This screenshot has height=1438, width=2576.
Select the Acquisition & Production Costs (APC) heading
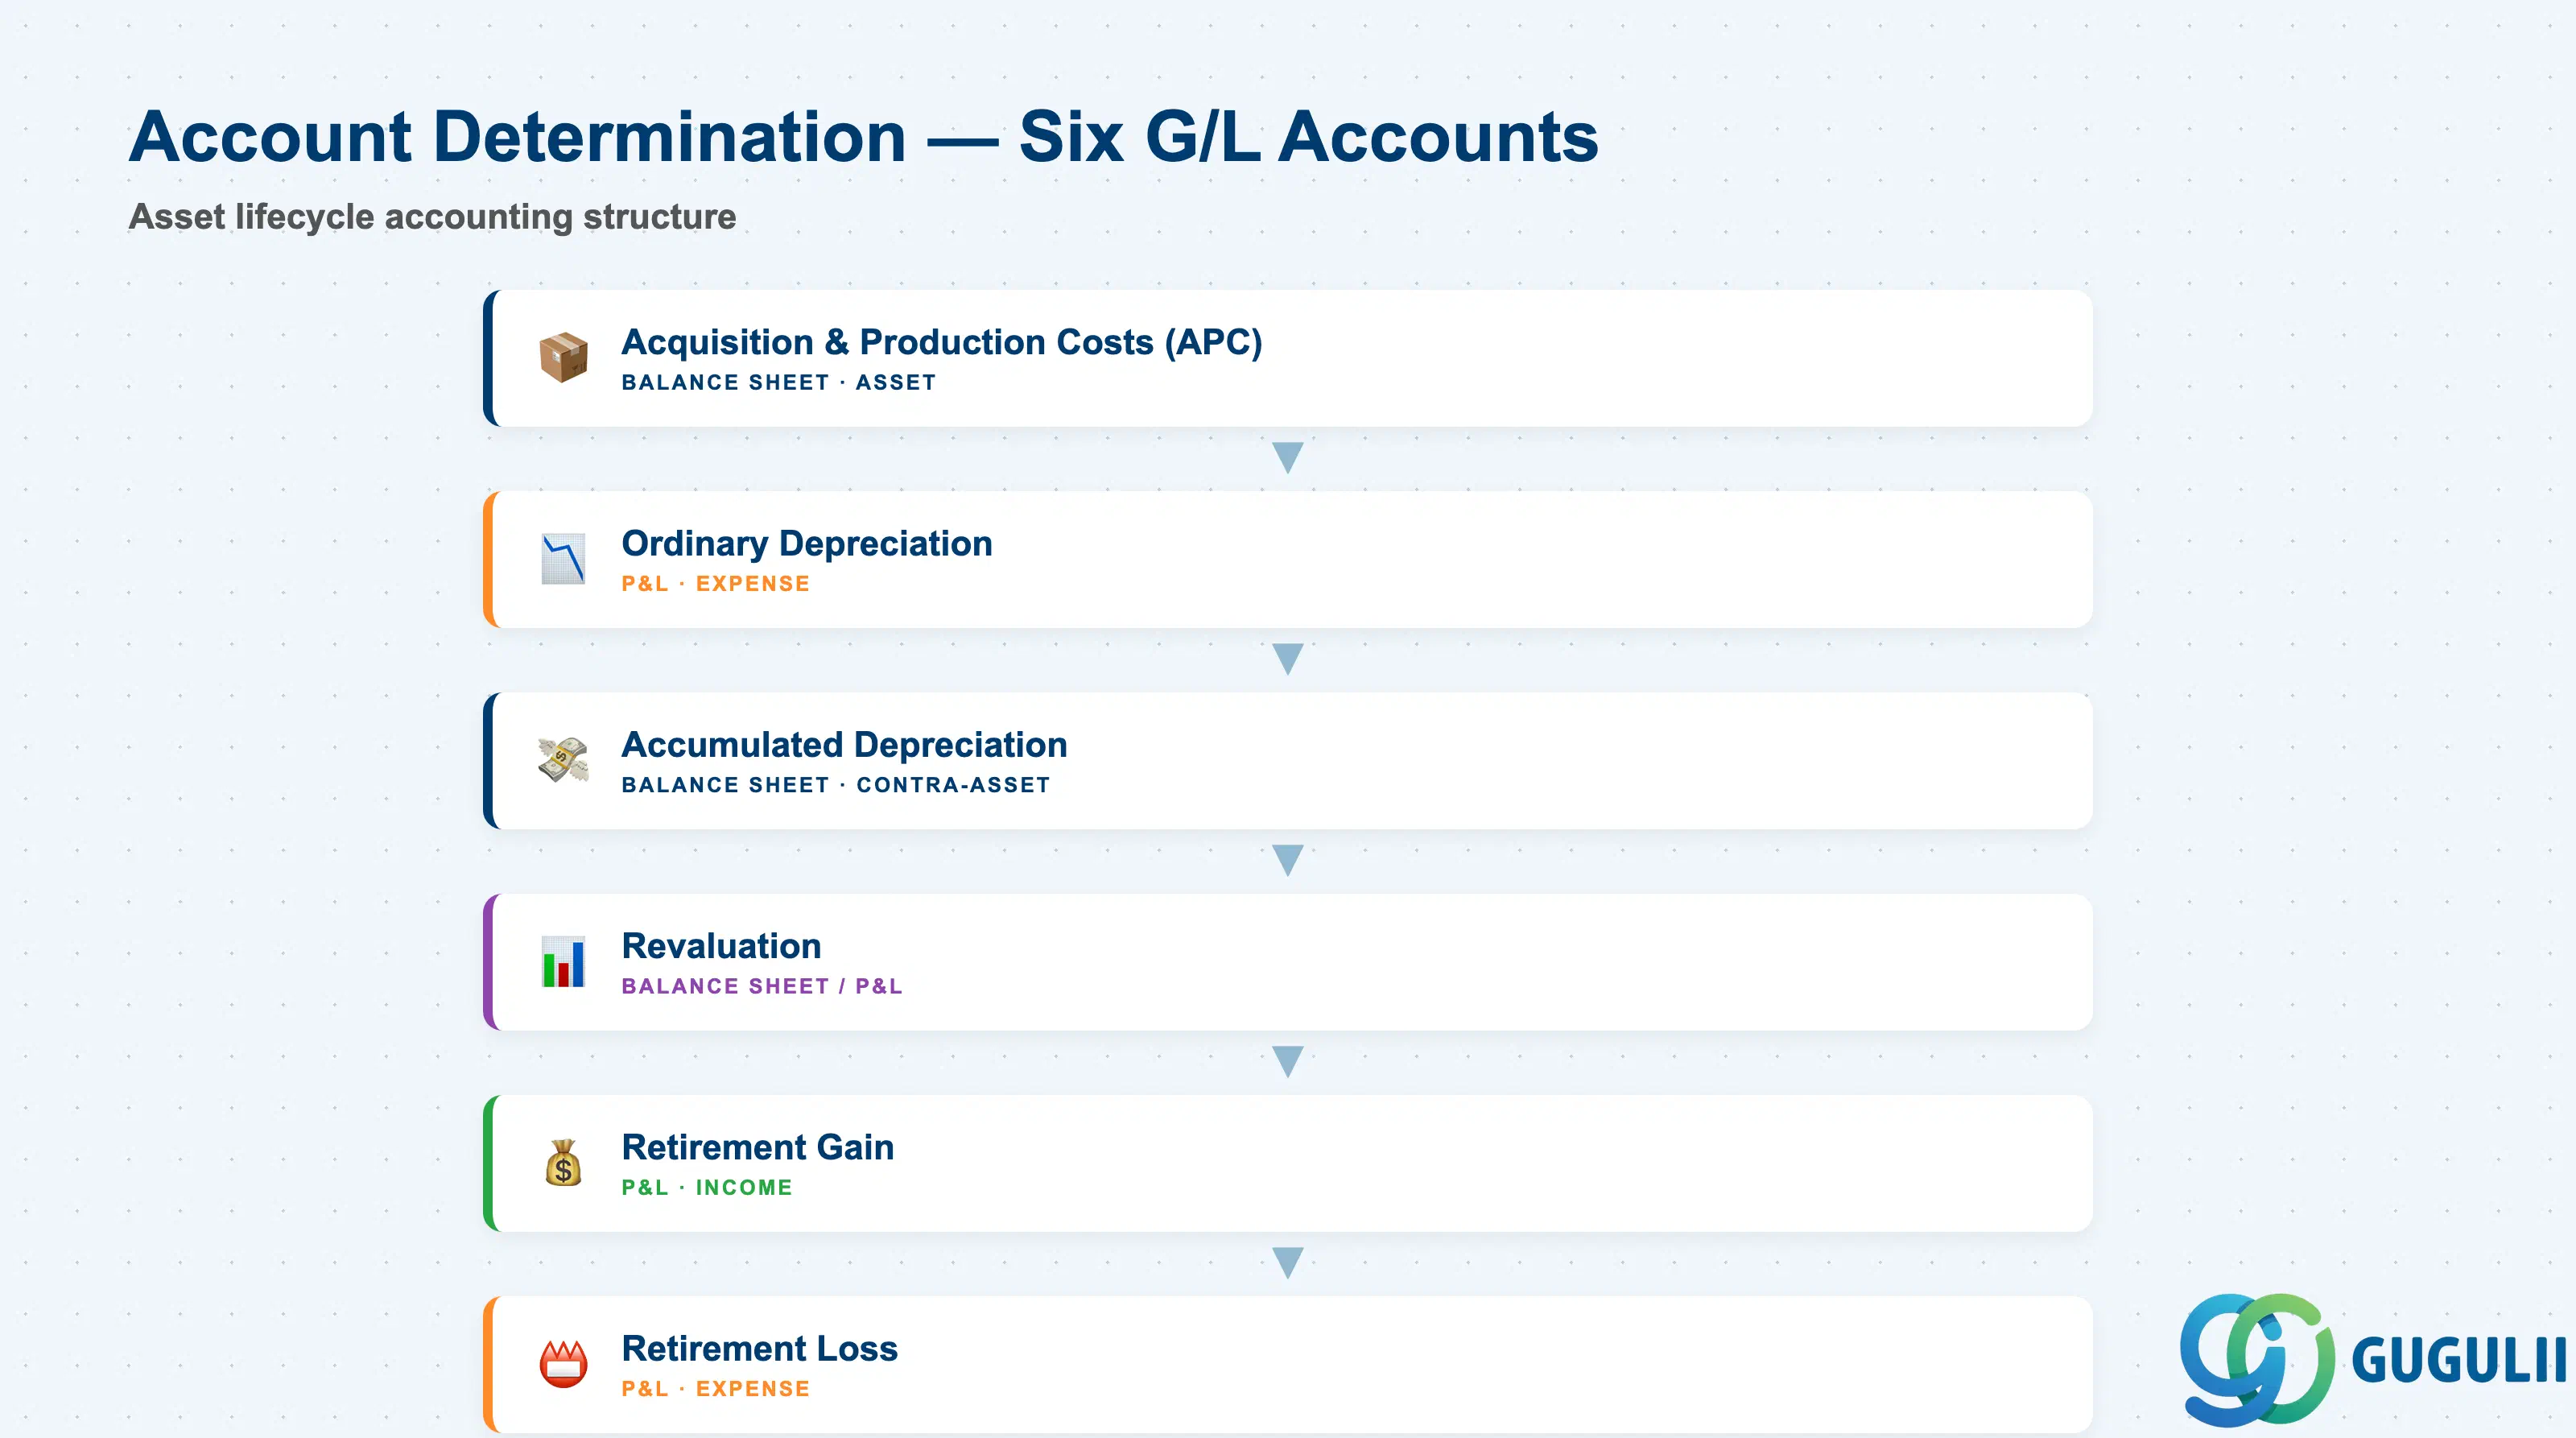tap(942, 342)
